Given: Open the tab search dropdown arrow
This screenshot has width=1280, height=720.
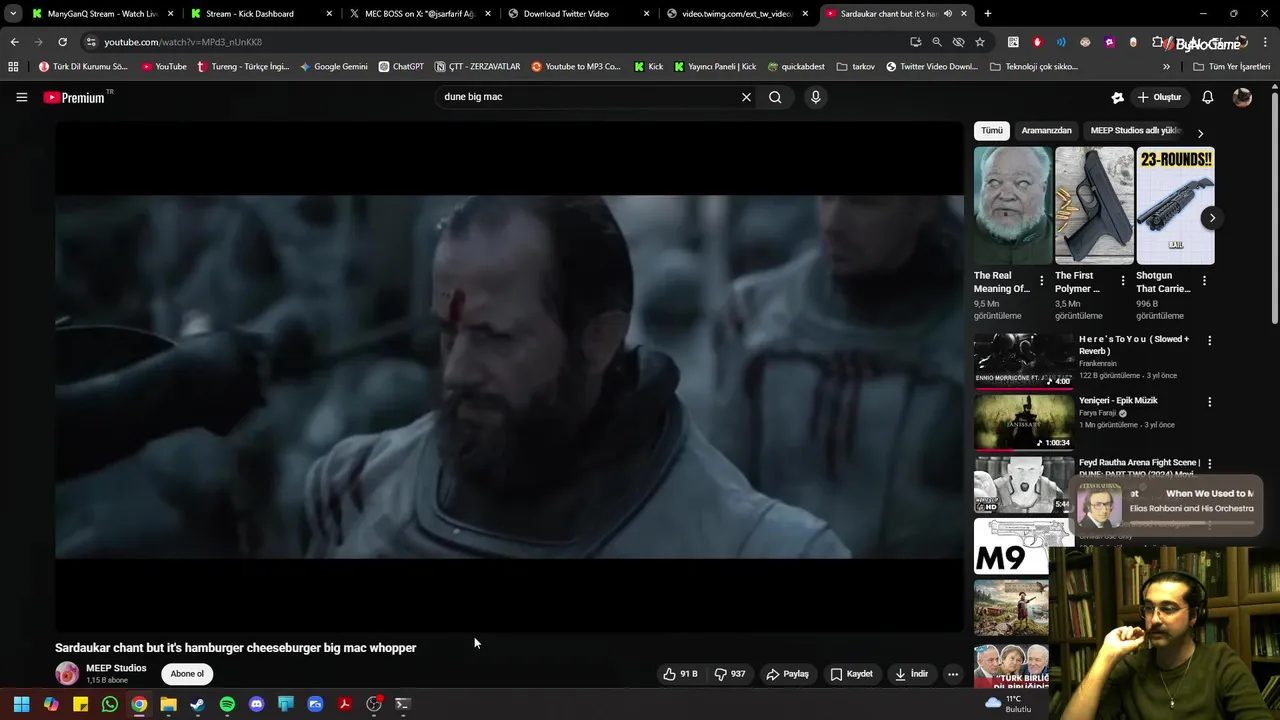Looking at the screenshot, I should [x=11, y=14].
